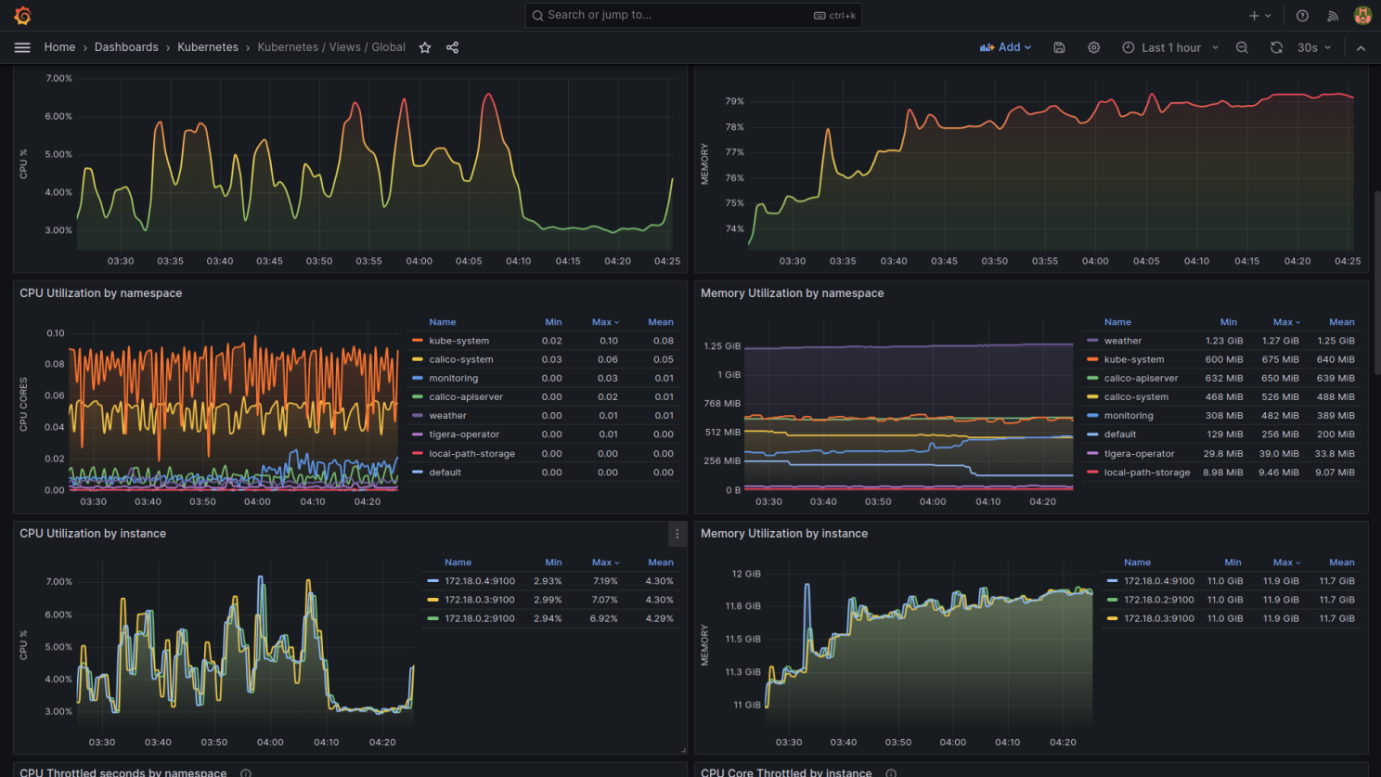
Task: Open the user profile avatar
Action: 1362,15
